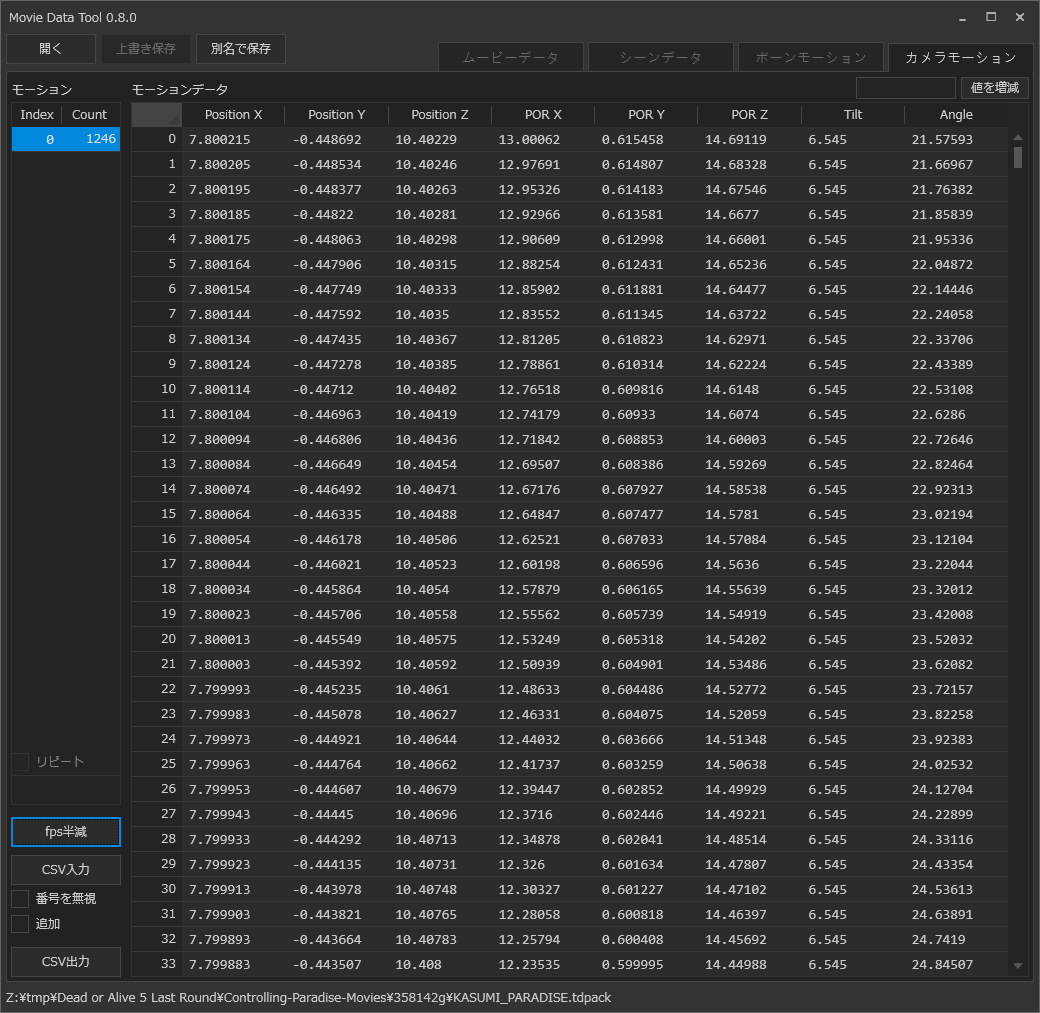1040x1013 pixels.
Task: Click the CSV入力 button
Action: [x=66, y=870]
